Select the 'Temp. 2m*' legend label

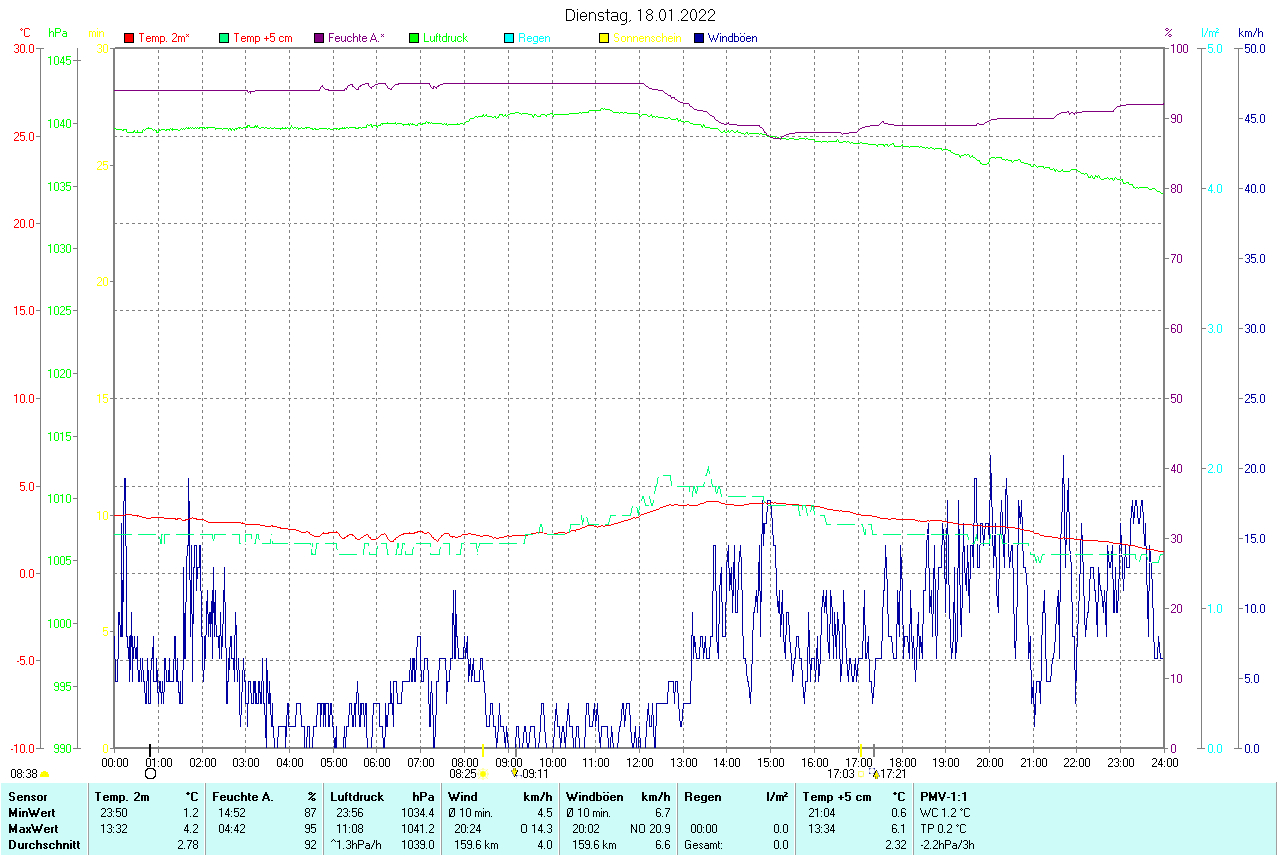point(164,38)
